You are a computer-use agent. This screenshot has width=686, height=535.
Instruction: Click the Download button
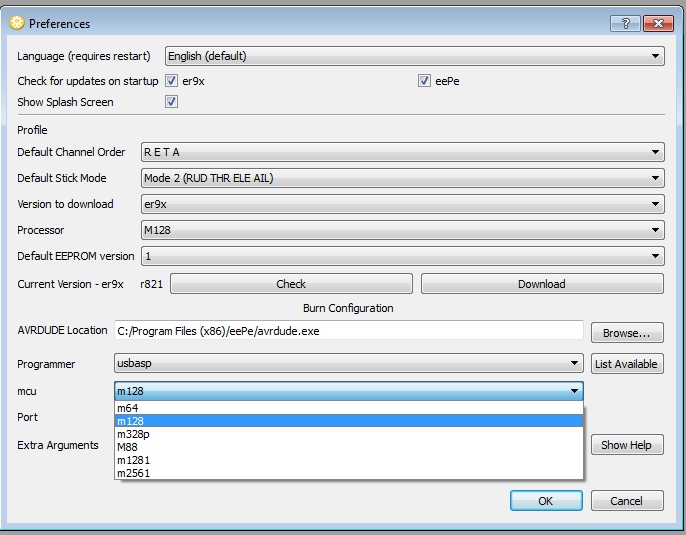point(542,284)
